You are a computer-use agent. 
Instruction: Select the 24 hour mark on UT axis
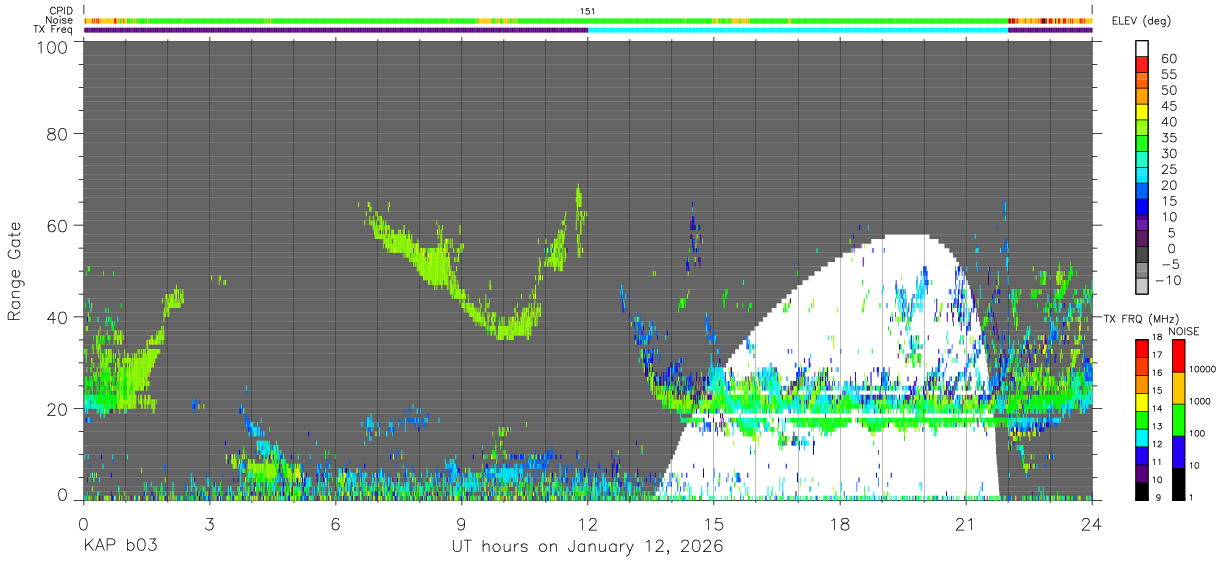[1092, 523]
